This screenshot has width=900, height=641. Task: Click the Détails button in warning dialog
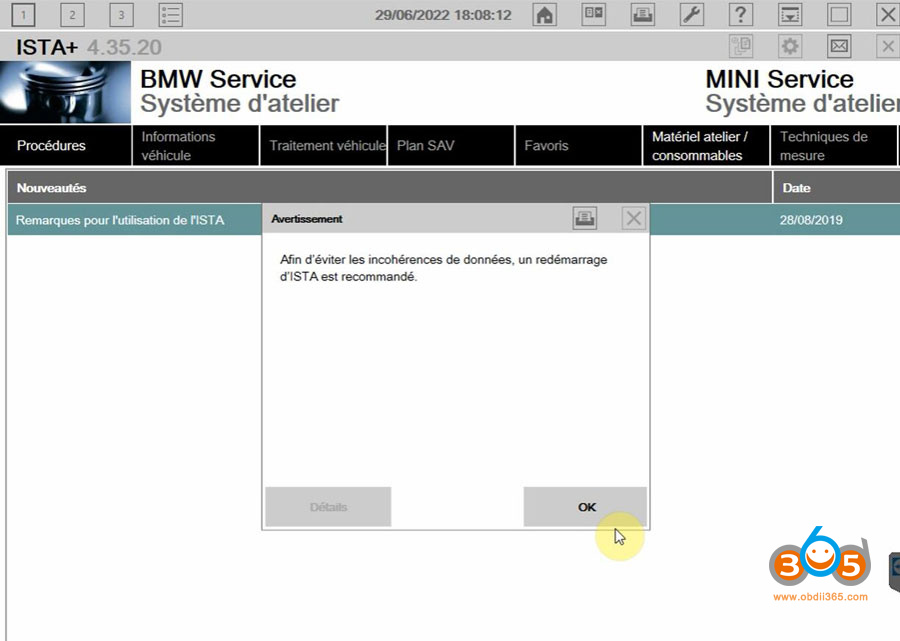point(328,507)
